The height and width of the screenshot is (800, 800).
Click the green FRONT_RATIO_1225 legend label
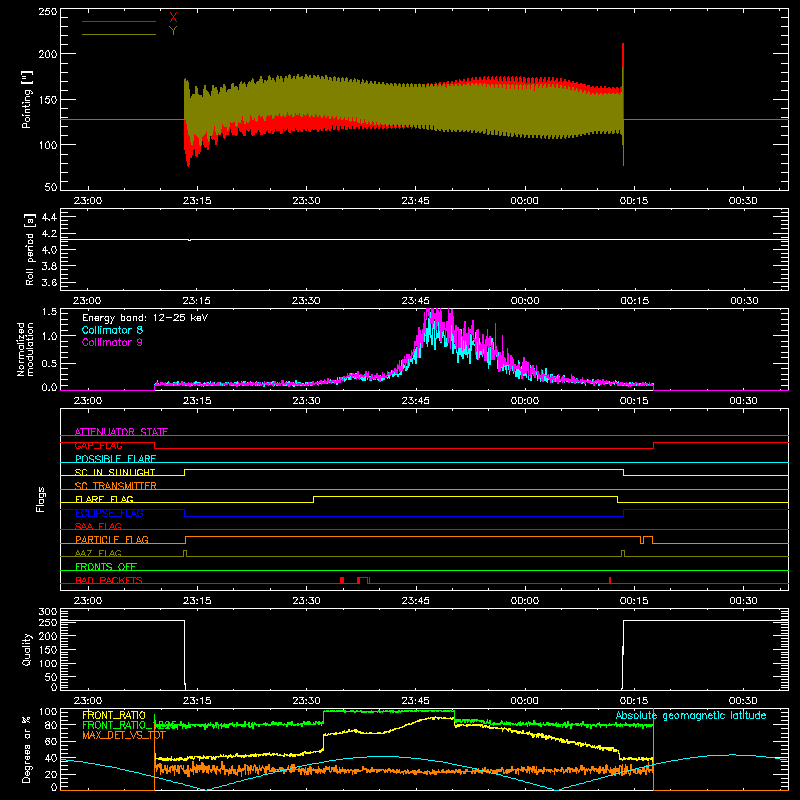[x=129, y=725]
